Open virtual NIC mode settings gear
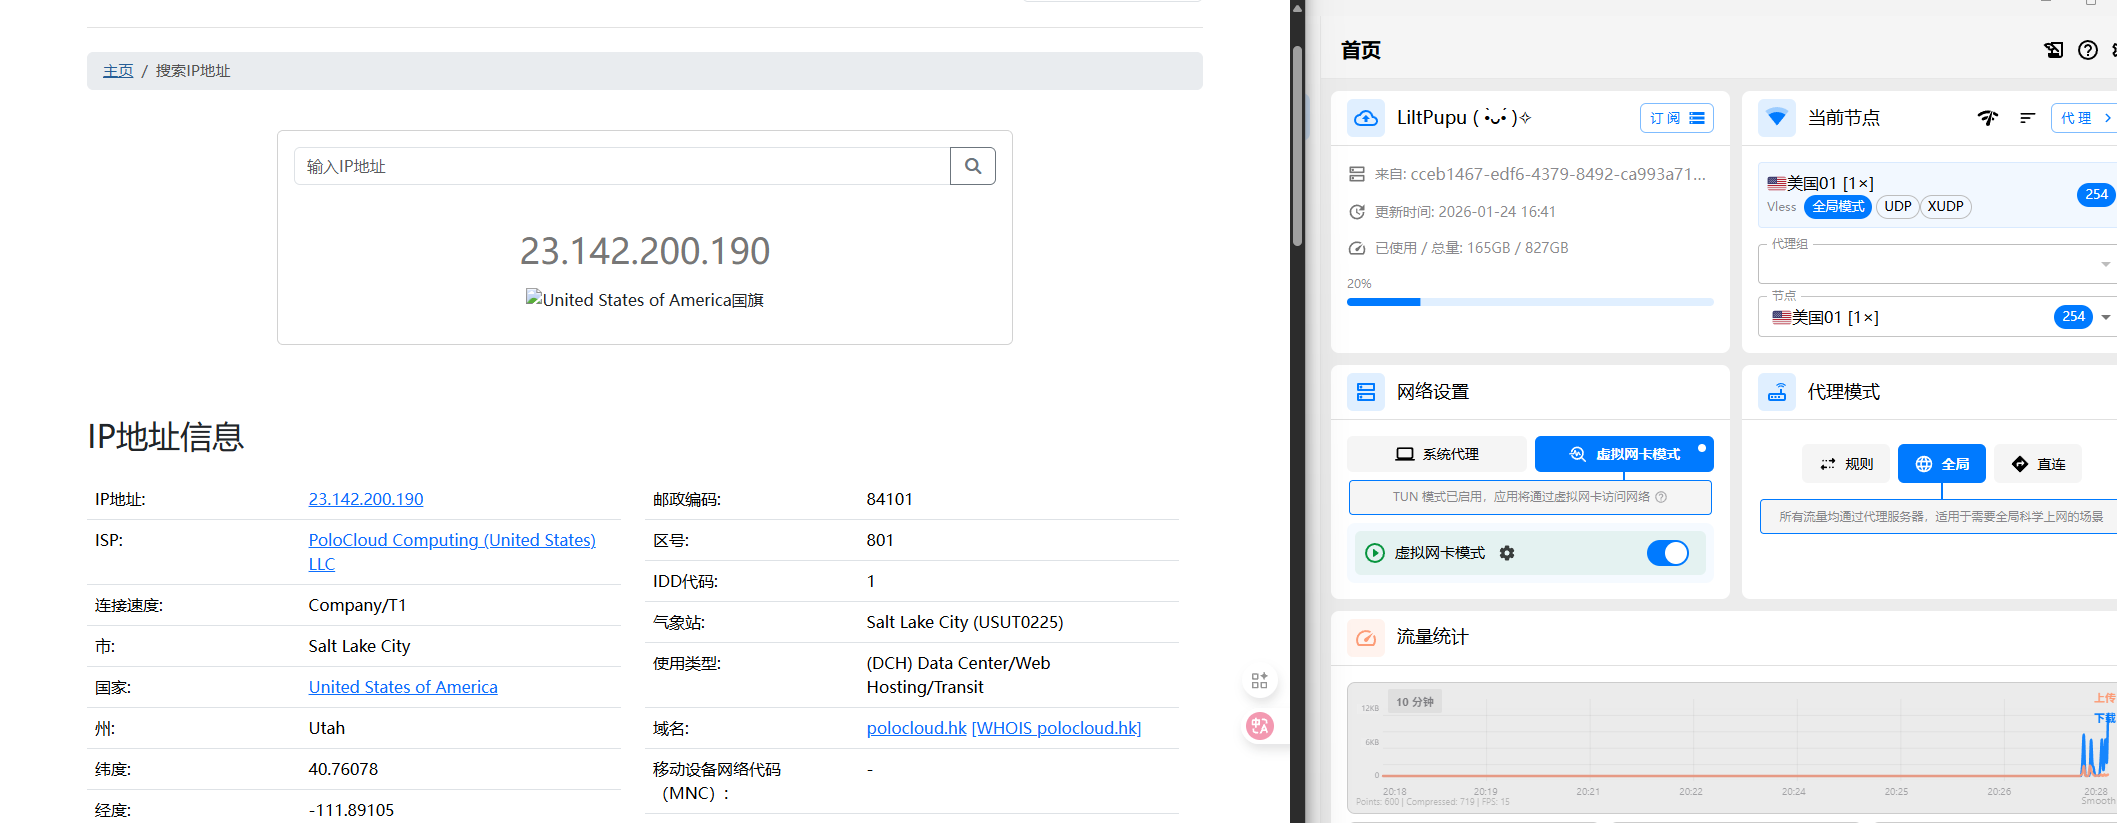Screen dimensions: 2117x823 click(1507, 553)
